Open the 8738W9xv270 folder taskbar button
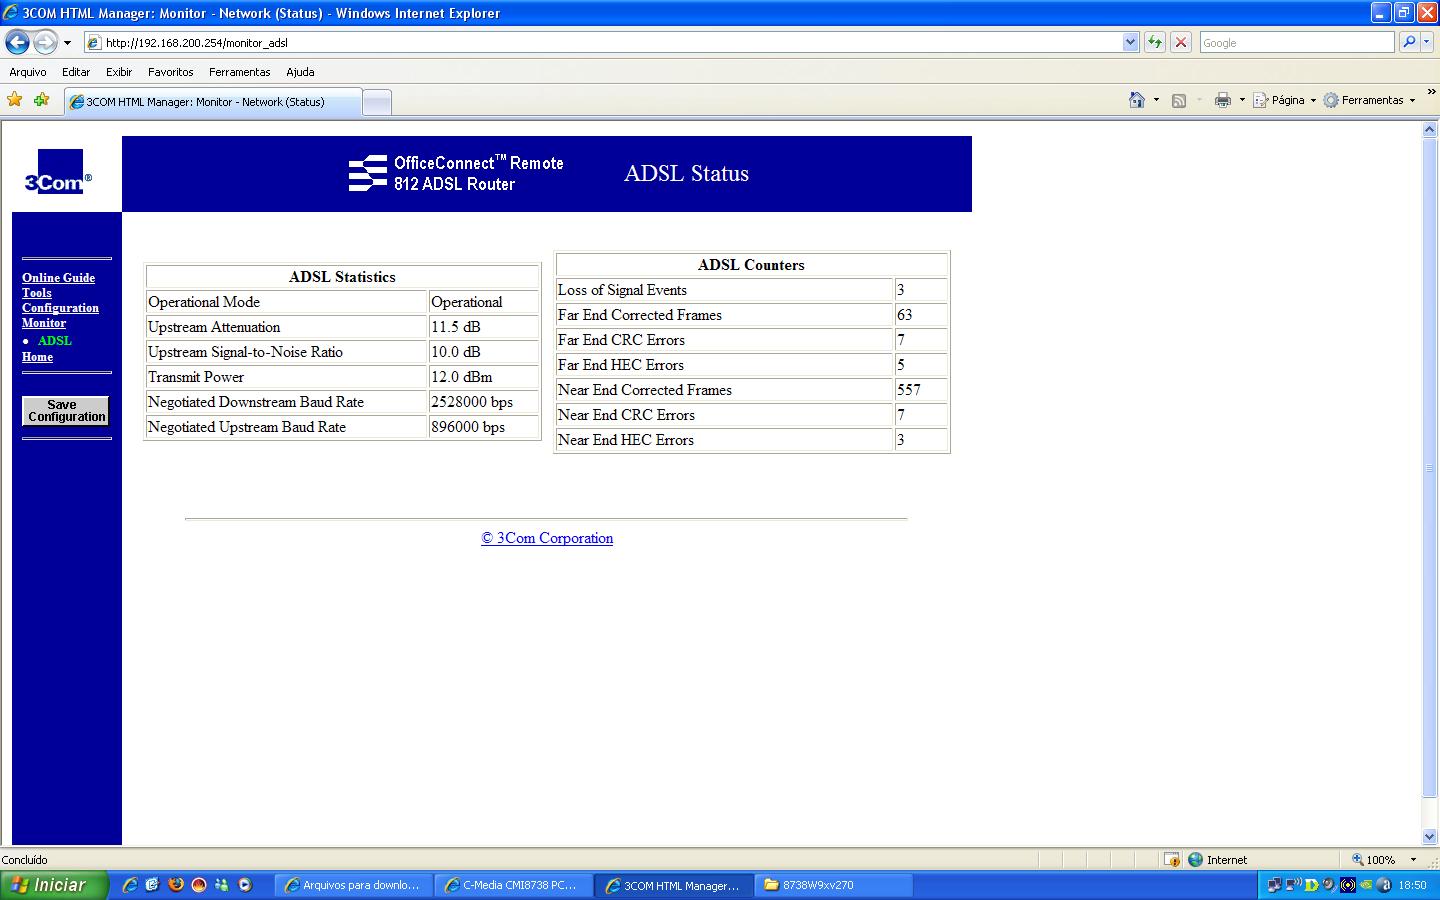1440x900 pixels. pyautogui.click(x=834, y=885)
